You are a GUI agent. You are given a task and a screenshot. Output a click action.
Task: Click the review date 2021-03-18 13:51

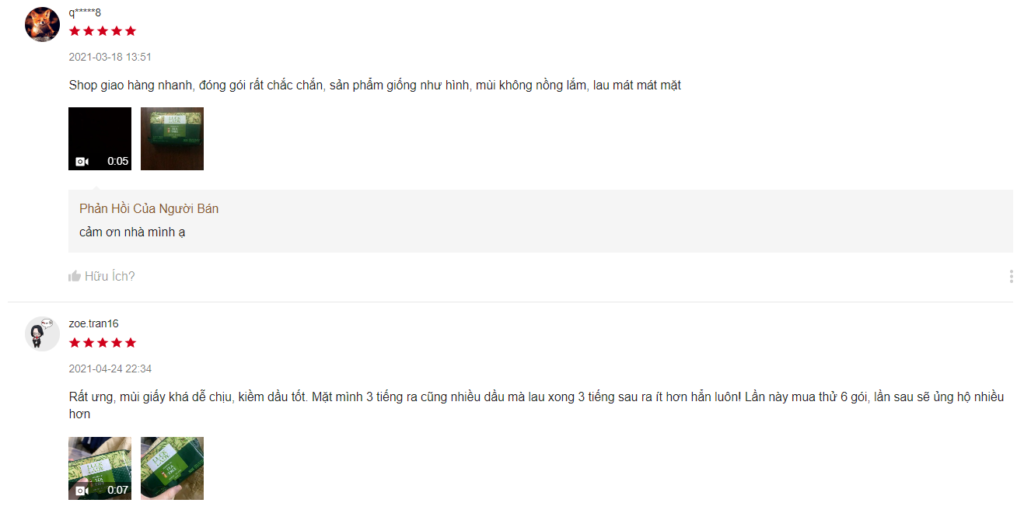pyautogui.click(x=110, y=57)
